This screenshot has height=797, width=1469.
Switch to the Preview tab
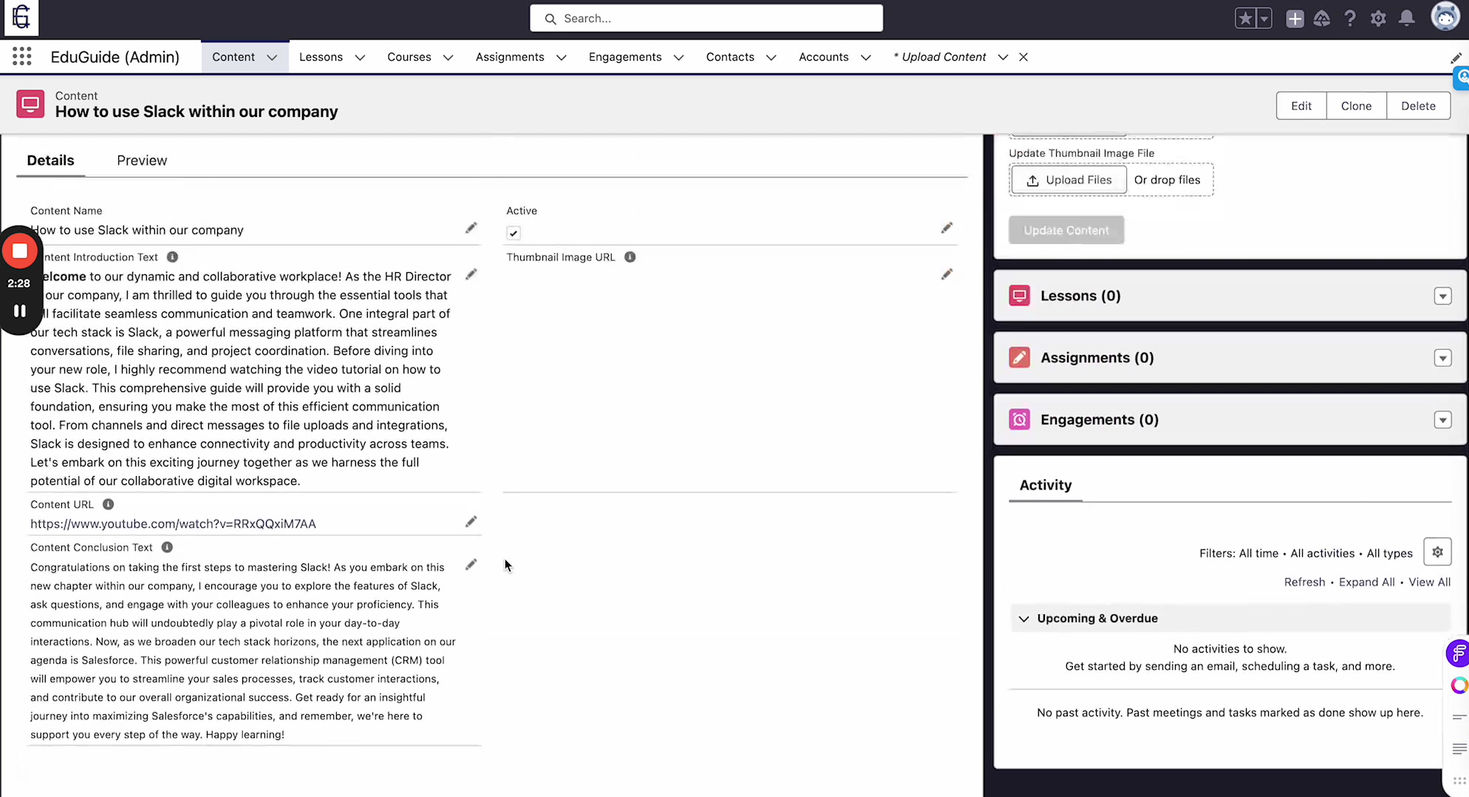pyautogui.click(x=142, y=160)
